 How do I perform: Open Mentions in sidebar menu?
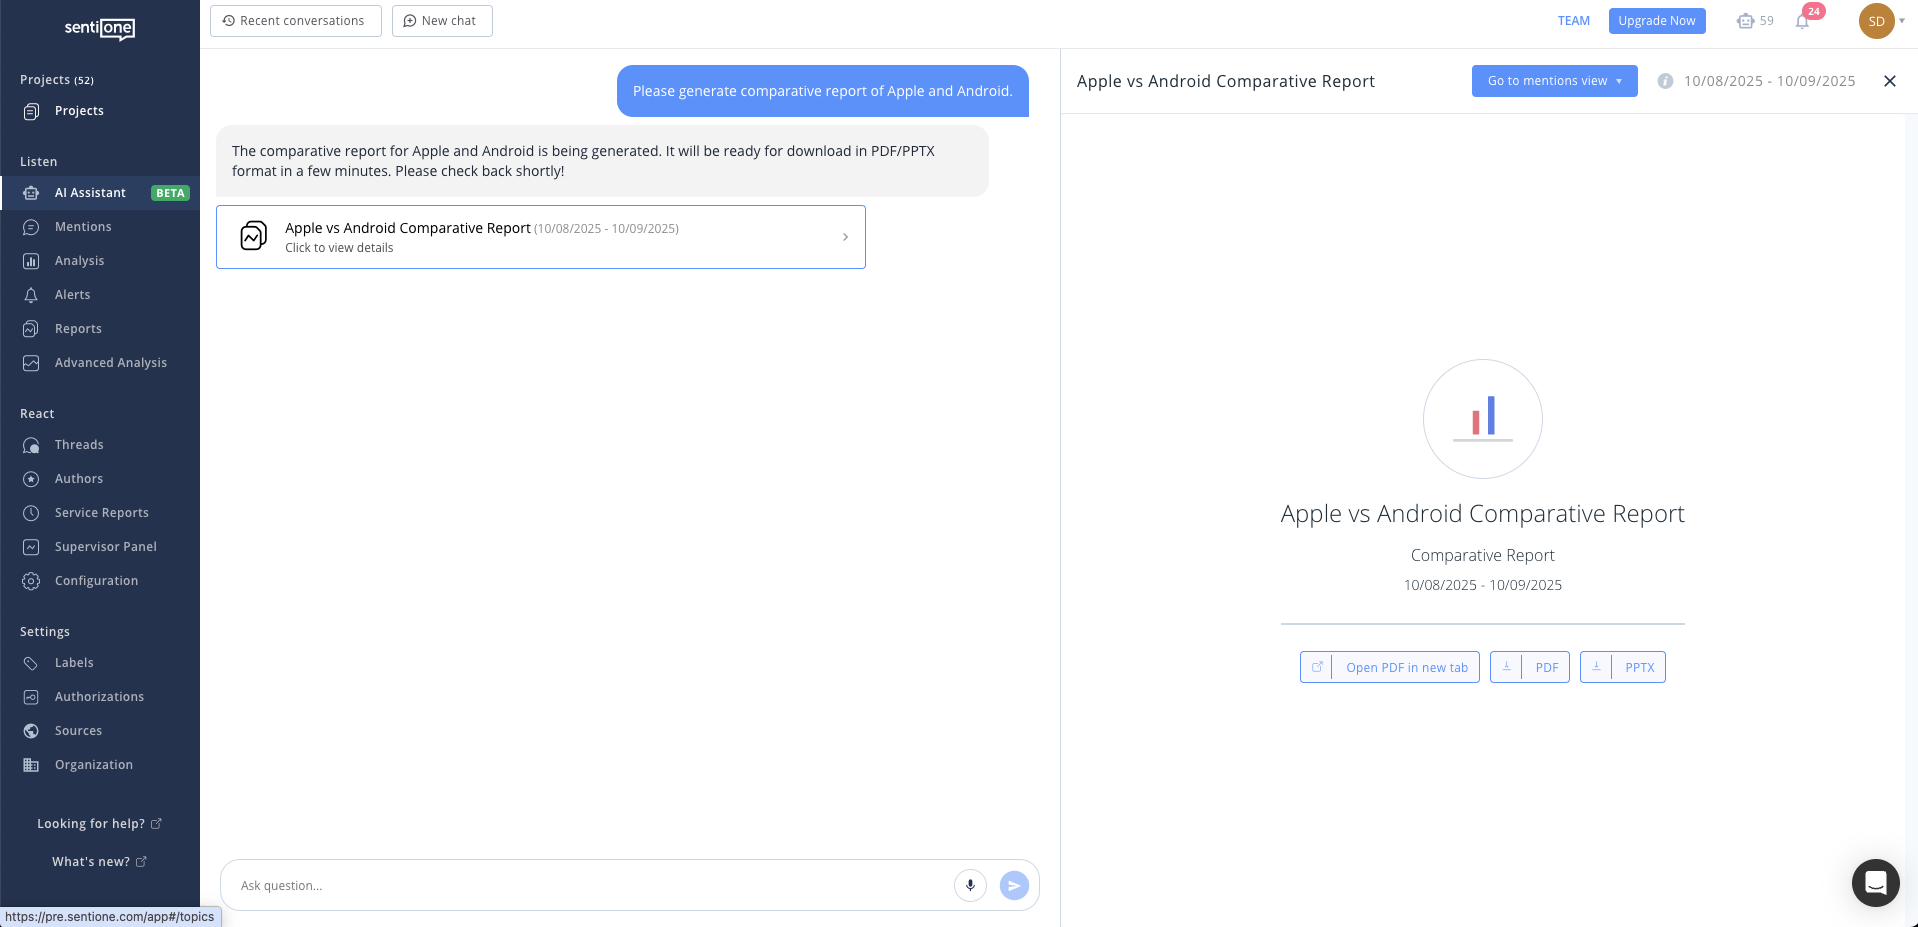click(x=83, y=227)
